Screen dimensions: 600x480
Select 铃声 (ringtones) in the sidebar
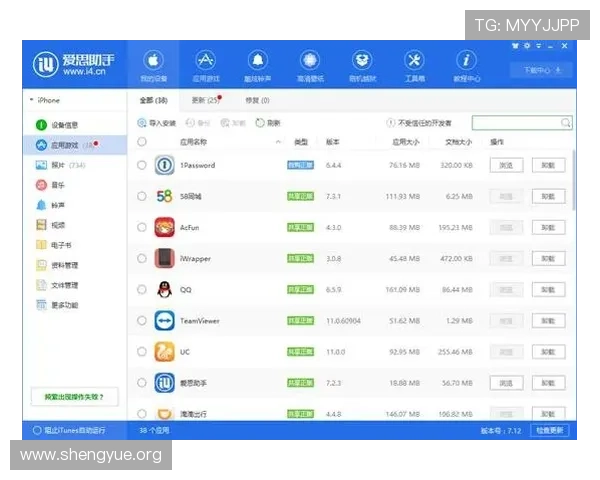click(x=50, y=205)
